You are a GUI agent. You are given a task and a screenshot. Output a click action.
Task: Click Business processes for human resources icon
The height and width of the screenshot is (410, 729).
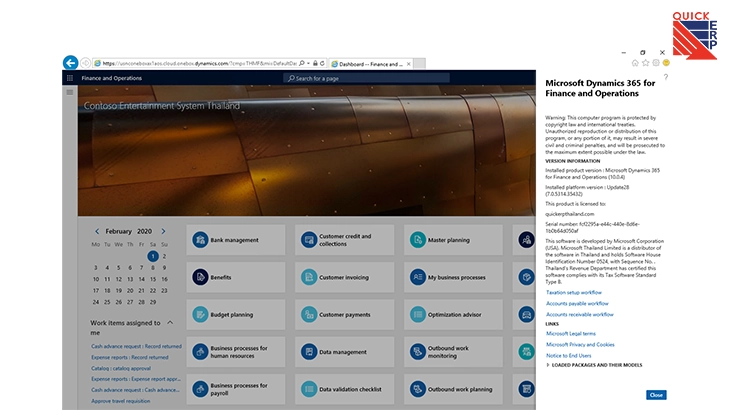click(x=200, y=352)
